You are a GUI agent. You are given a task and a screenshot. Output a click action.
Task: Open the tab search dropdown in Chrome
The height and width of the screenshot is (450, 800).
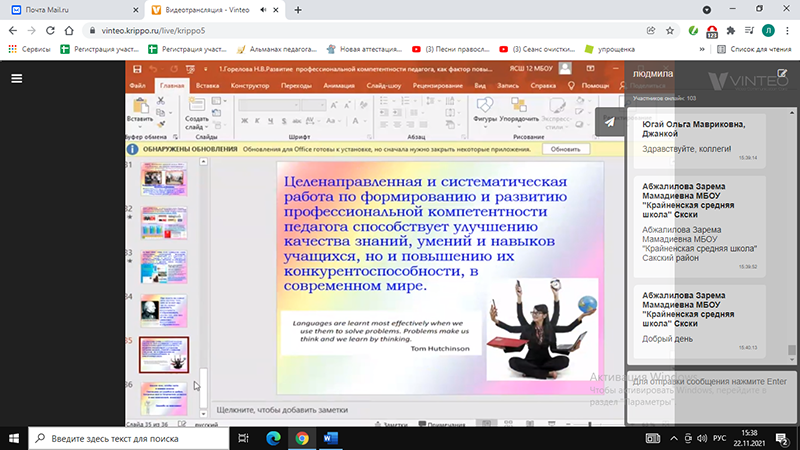tap(707, 10)
